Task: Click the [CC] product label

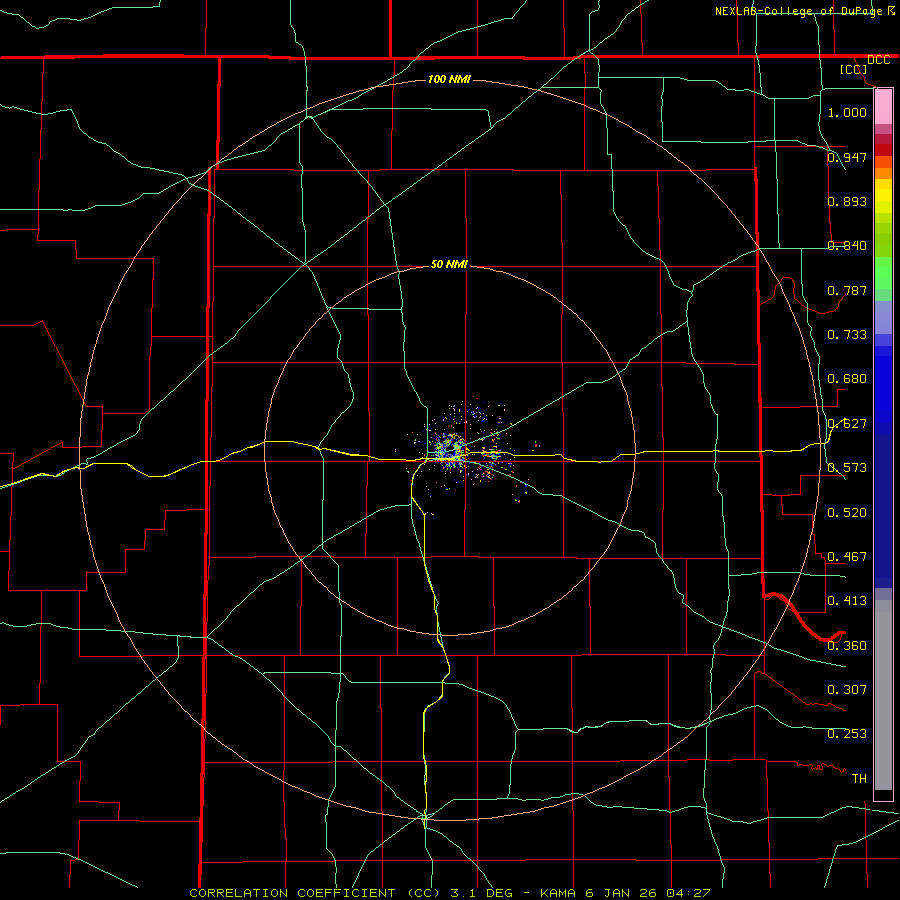Action: (854, 69)
